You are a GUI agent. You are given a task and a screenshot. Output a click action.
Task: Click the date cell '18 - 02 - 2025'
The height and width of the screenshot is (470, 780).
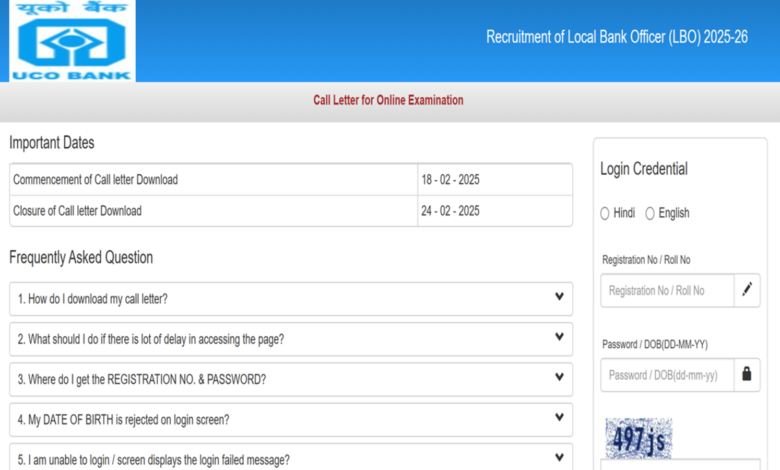point(495,180)
